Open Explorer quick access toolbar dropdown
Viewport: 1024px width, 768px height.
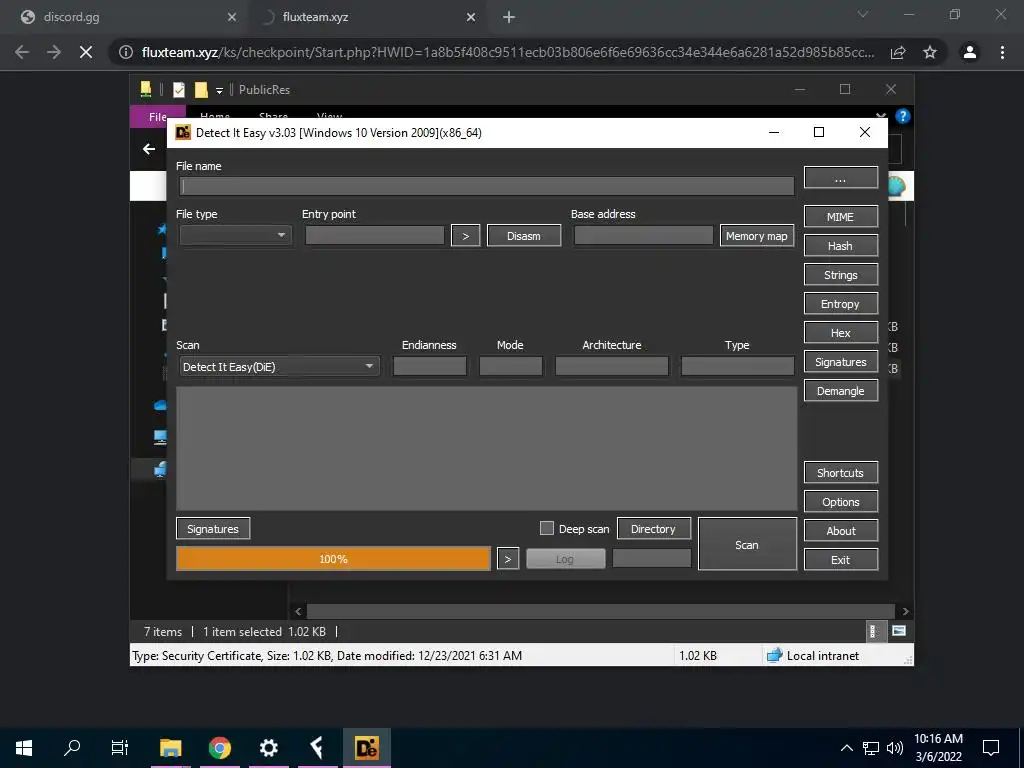click(219, 90)
